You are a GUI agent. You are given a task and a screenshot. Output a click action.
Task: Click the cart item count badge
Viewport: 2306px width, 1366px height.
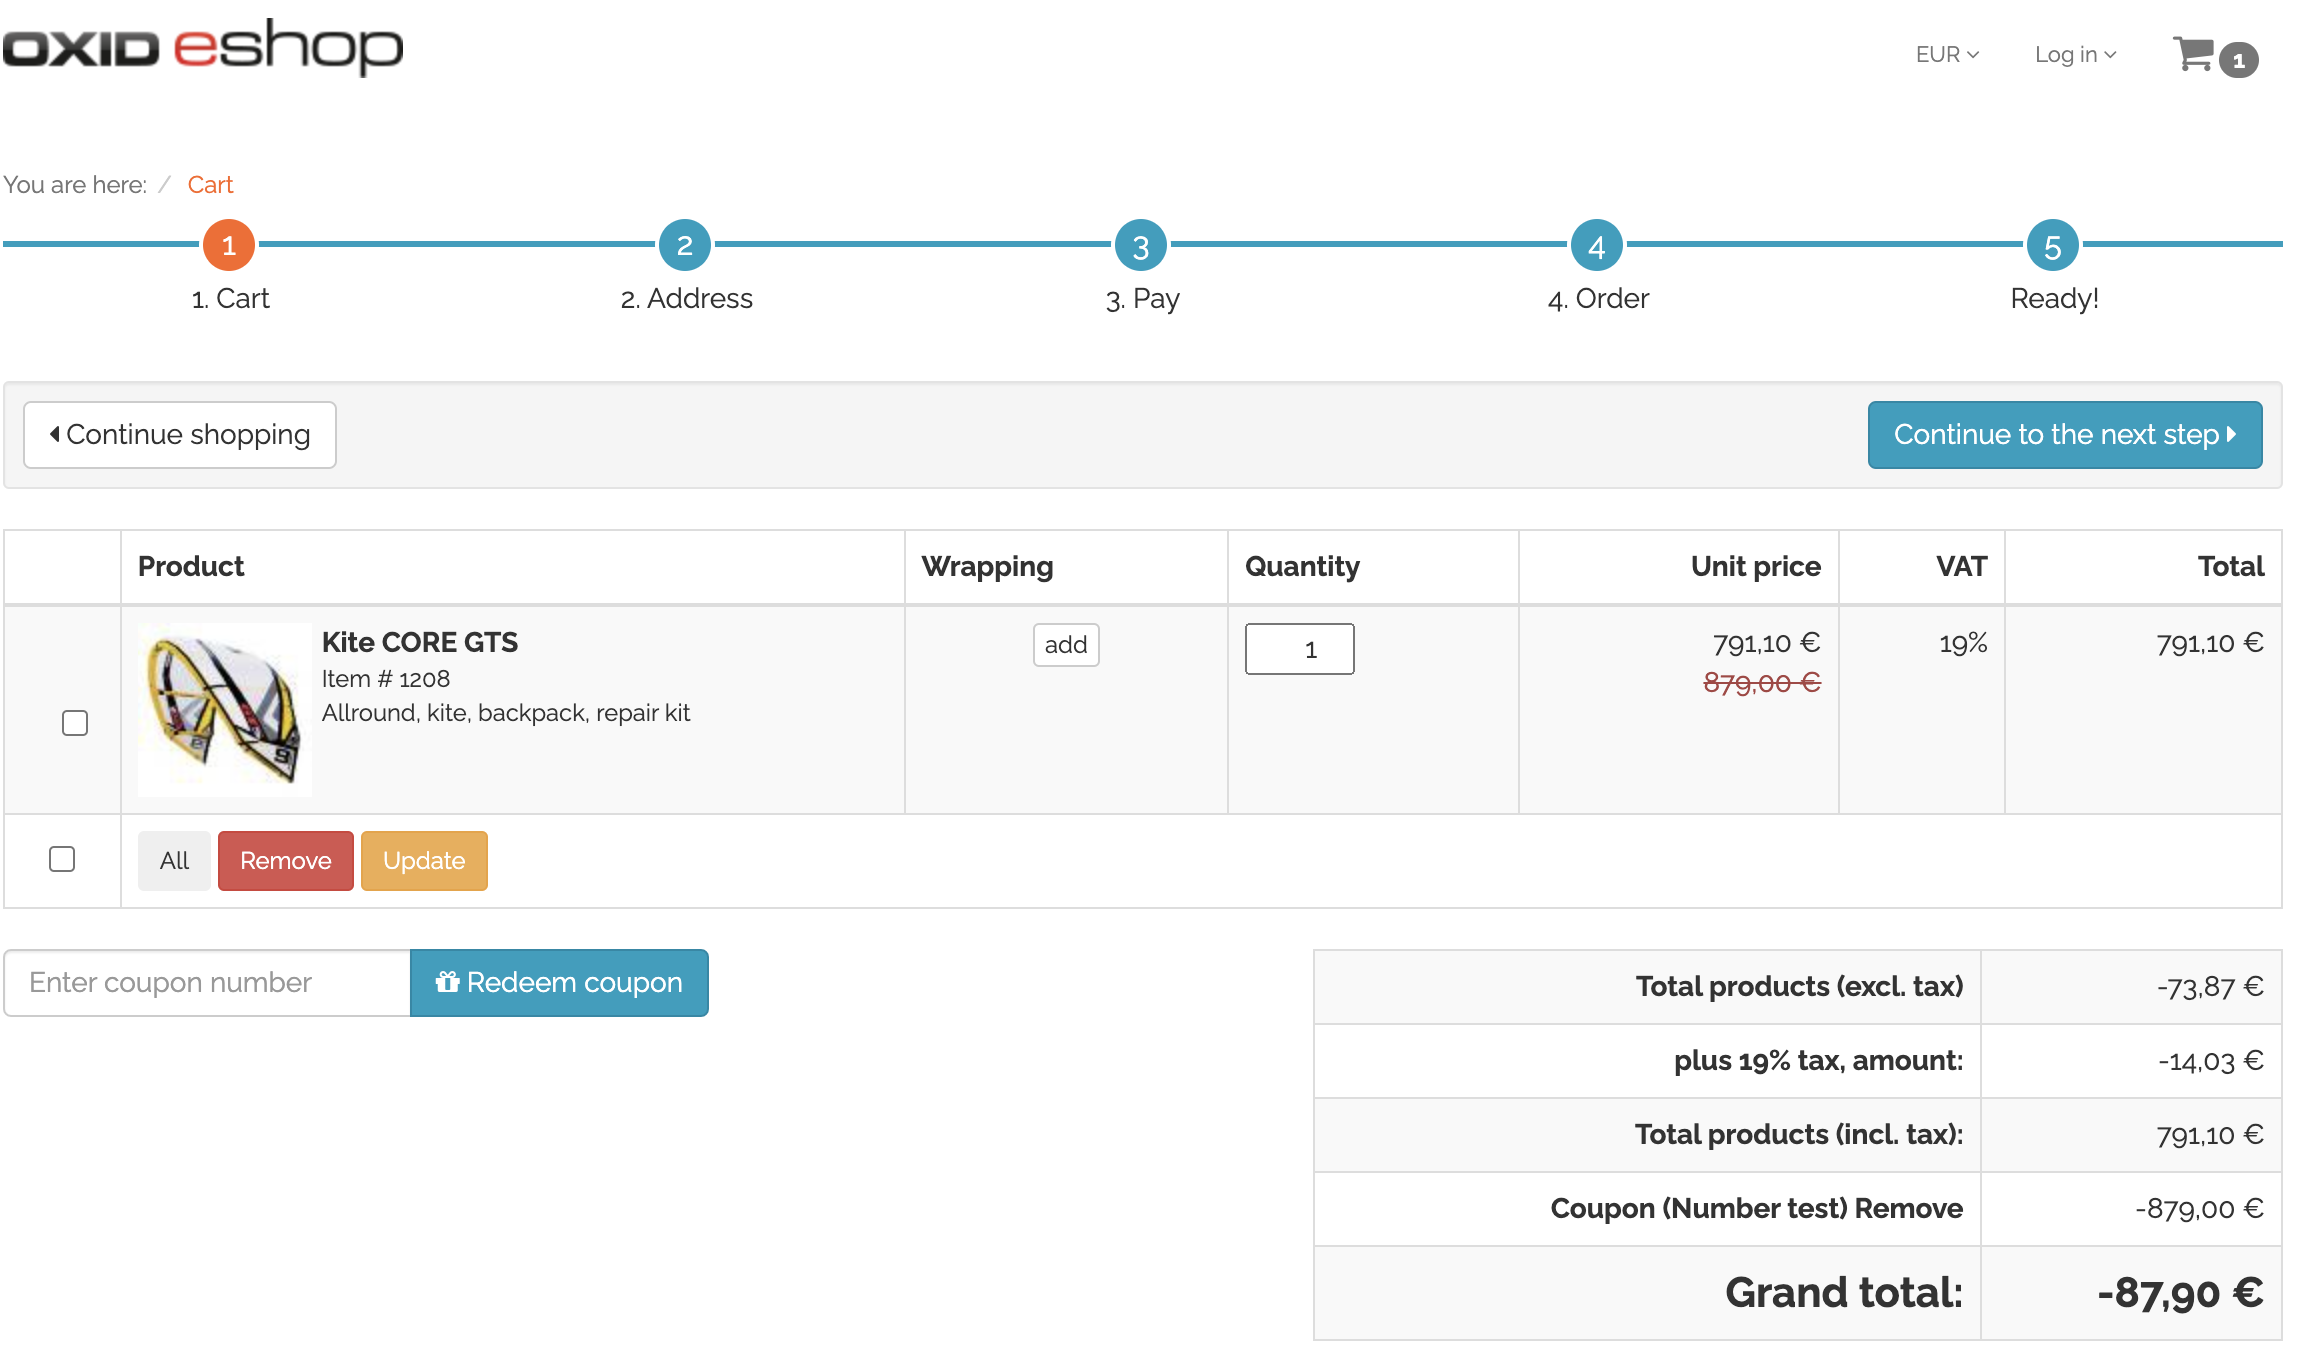coord(2239,61)
